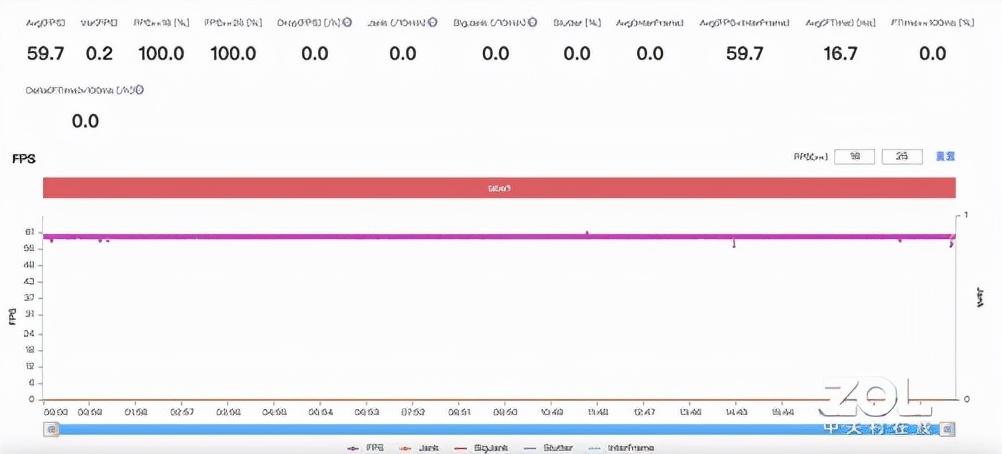Viewport: 1002px width, 454px height.
Task: Click the 0.0 value under Jank (/10min)
Action: coord(403,53)
